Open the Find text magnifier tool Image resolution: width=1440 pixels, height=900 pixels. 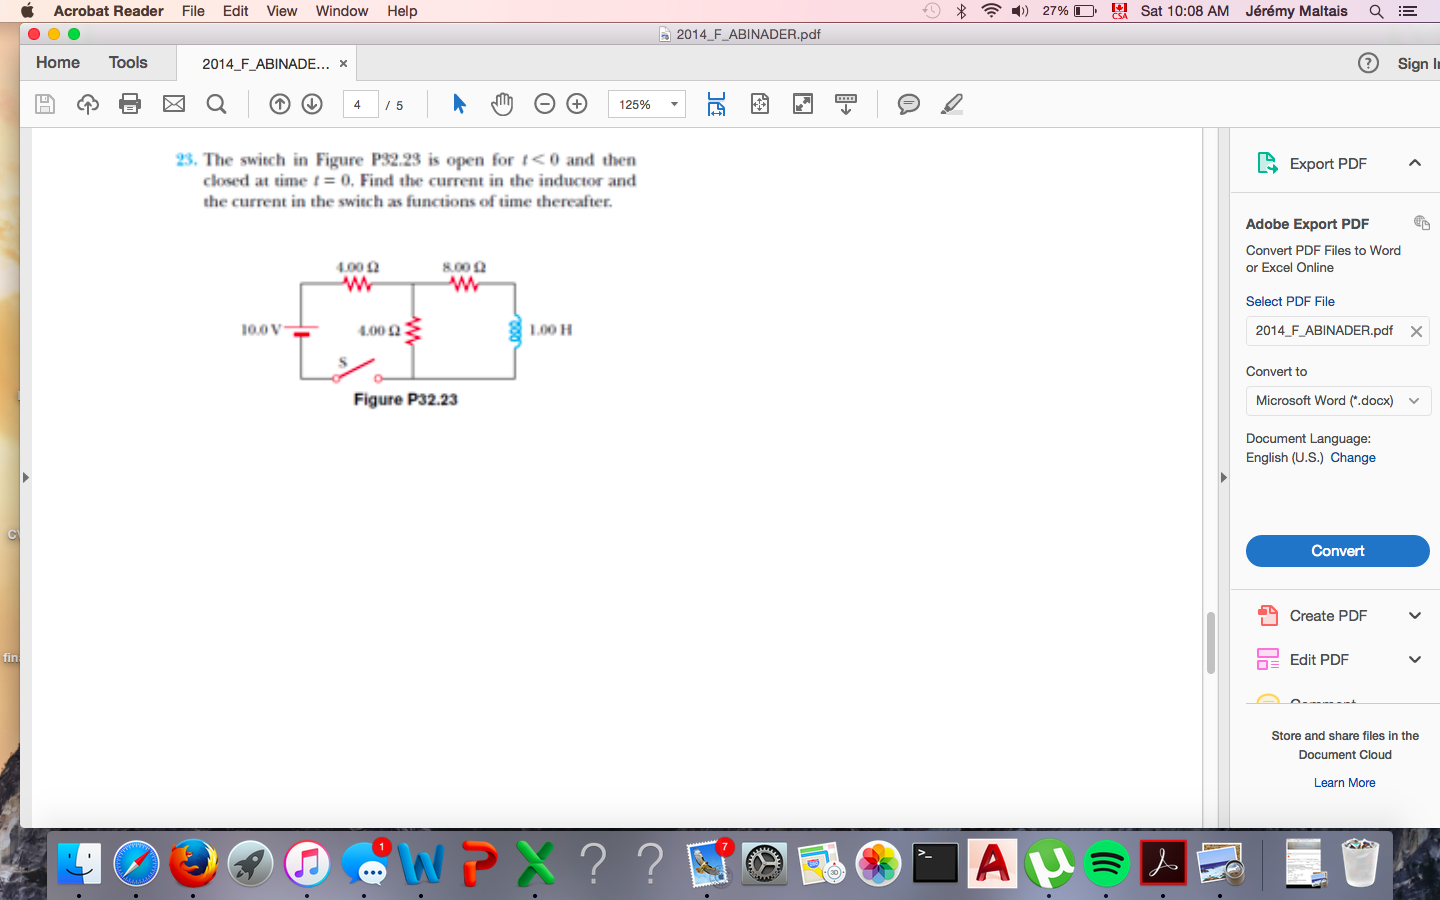pyautogui.click(x=216, y=104)
